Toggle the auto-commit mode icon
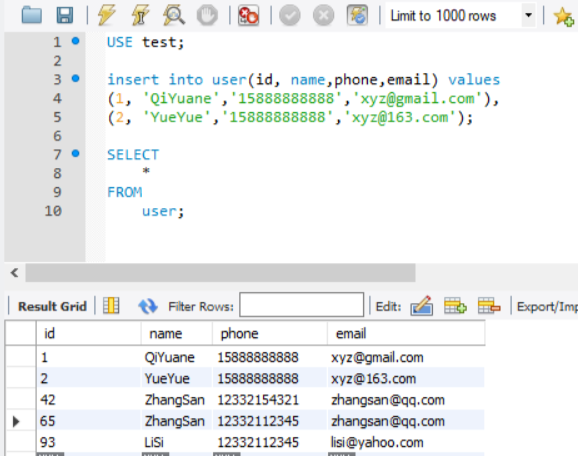The height and width of the screenshot is (456, 578). tap(357, 15)
